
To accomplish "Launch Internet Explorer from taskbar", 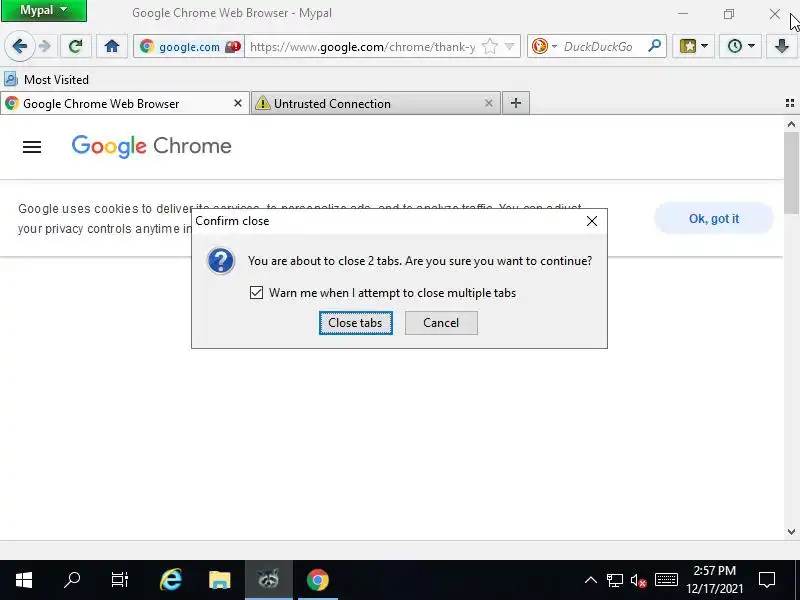I will coord(170,580).
